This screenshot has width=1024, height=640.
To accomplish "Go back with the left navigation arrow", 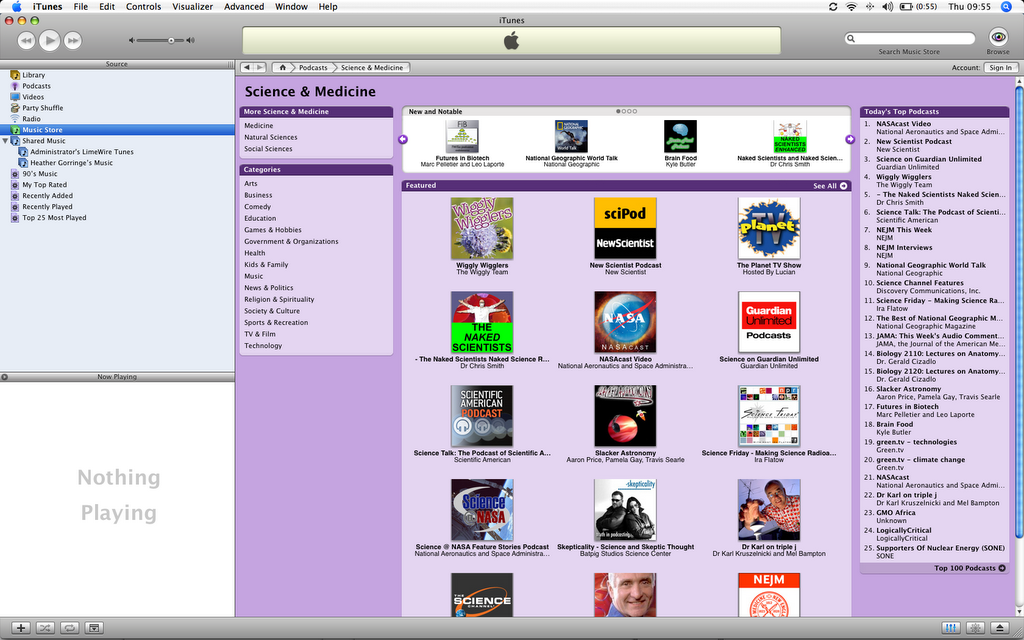I will [247, 67].
